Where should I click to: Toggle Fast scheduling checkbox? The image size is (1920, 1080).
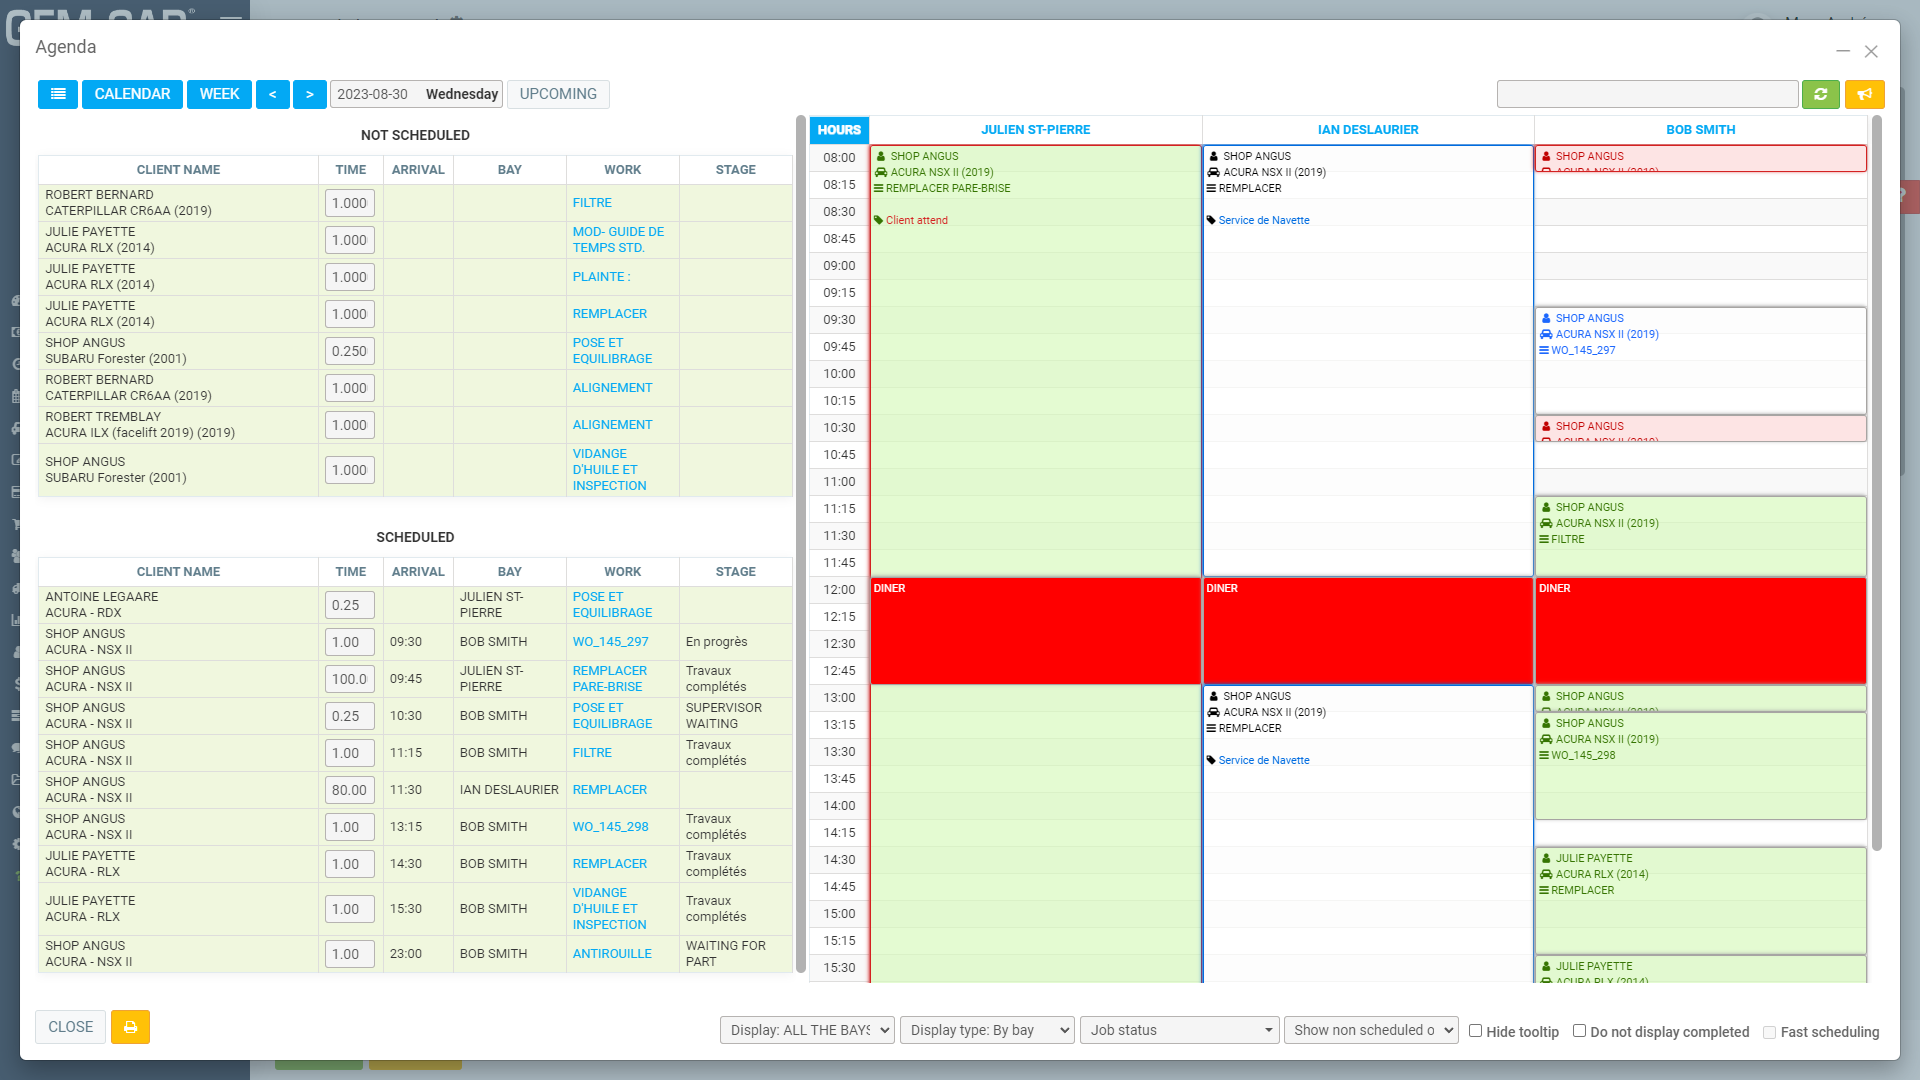[1769, 1031]
